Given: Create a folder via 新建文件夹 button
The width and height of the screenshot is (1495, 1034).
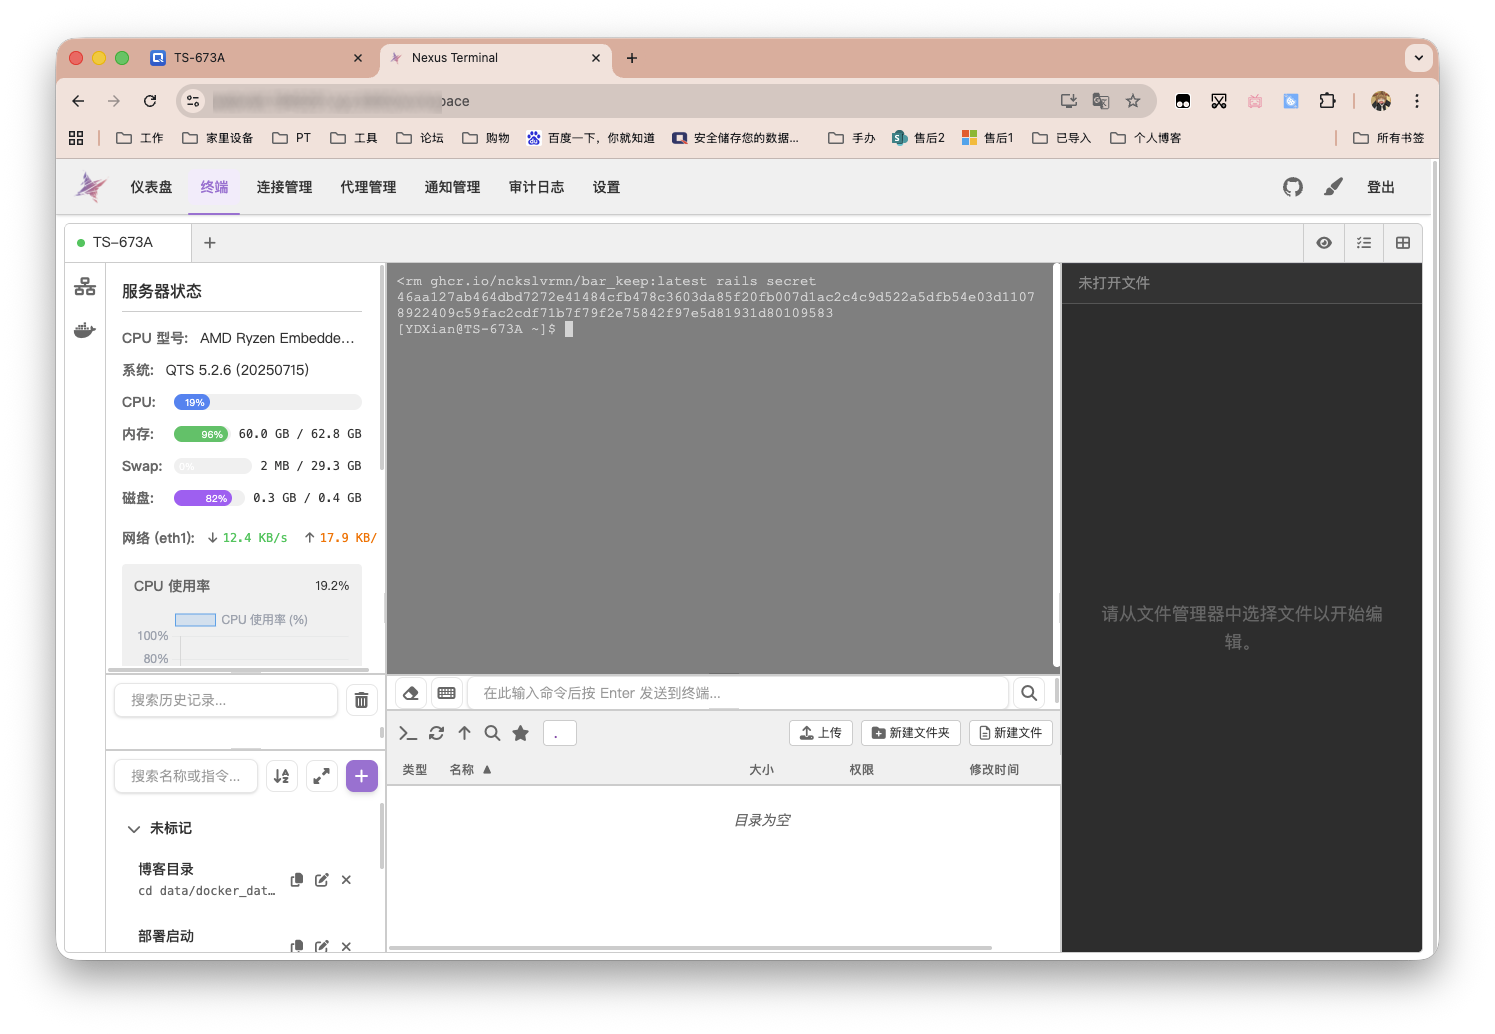Looking at the screenshot, I should coord(910,732).
